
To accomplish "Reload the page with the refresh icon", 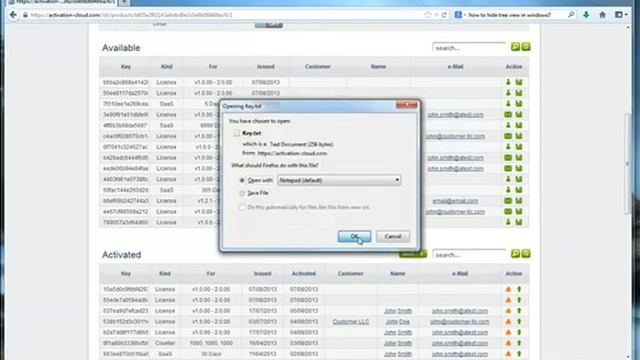I will (x=444, y=15).
